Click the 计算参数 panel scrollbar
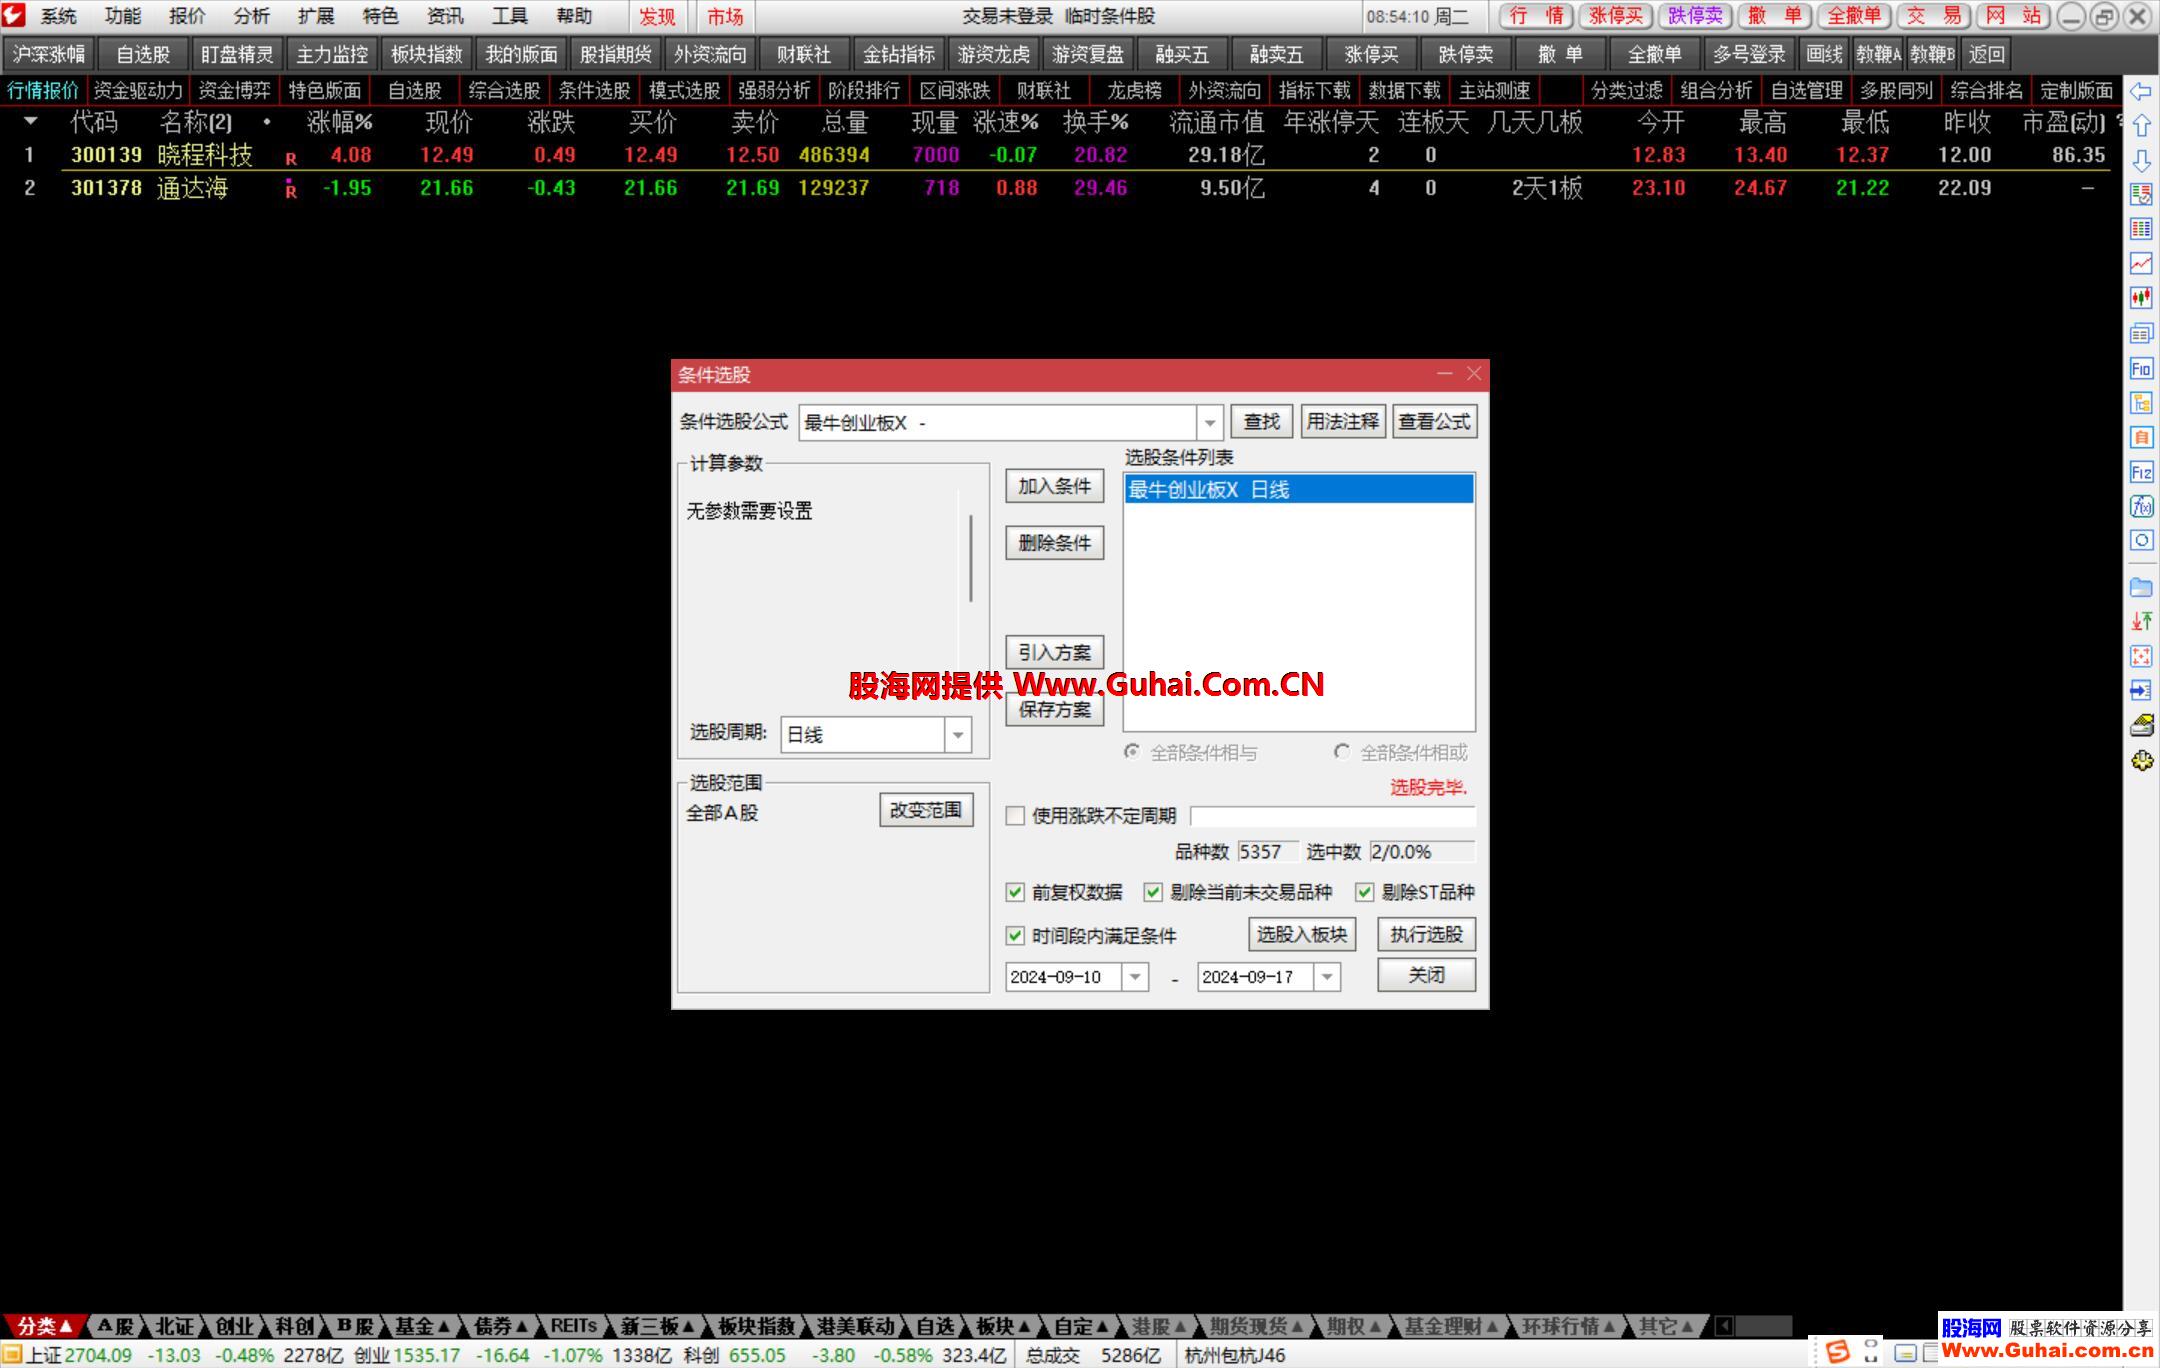The image size is (2160, 1368). pos(970,558)
